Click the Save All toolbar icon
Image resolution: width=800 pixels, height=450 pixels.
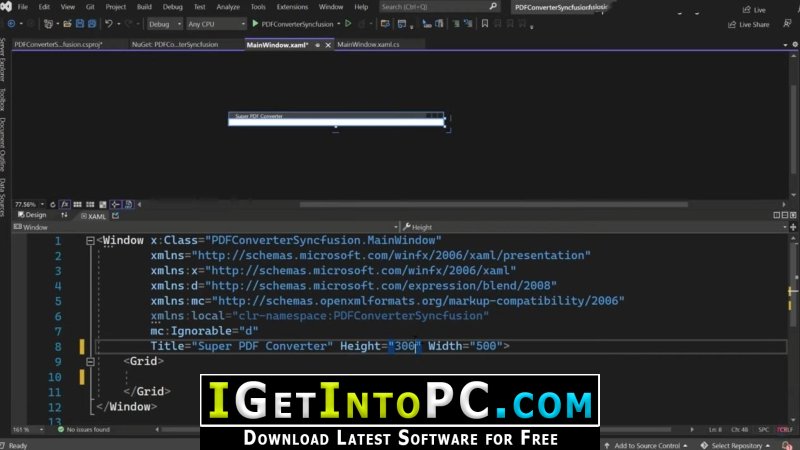(92, 24)
